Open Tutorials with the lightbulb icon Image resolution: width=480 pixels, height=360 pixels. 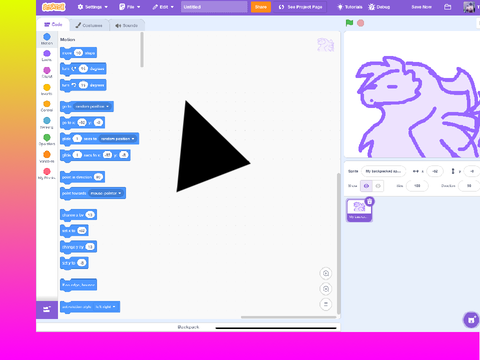350,7
